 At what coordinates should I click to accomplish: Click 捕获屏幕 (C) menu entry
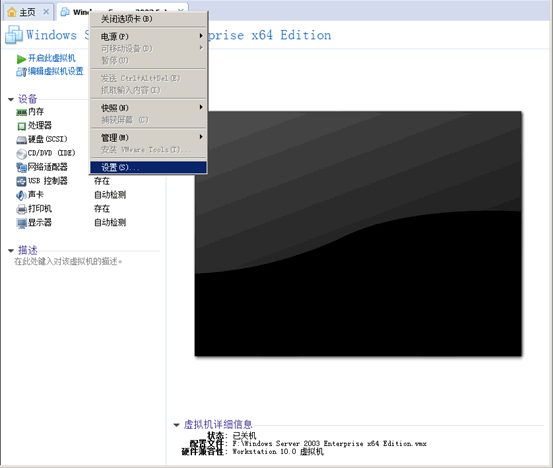click(x=148, y=120)
